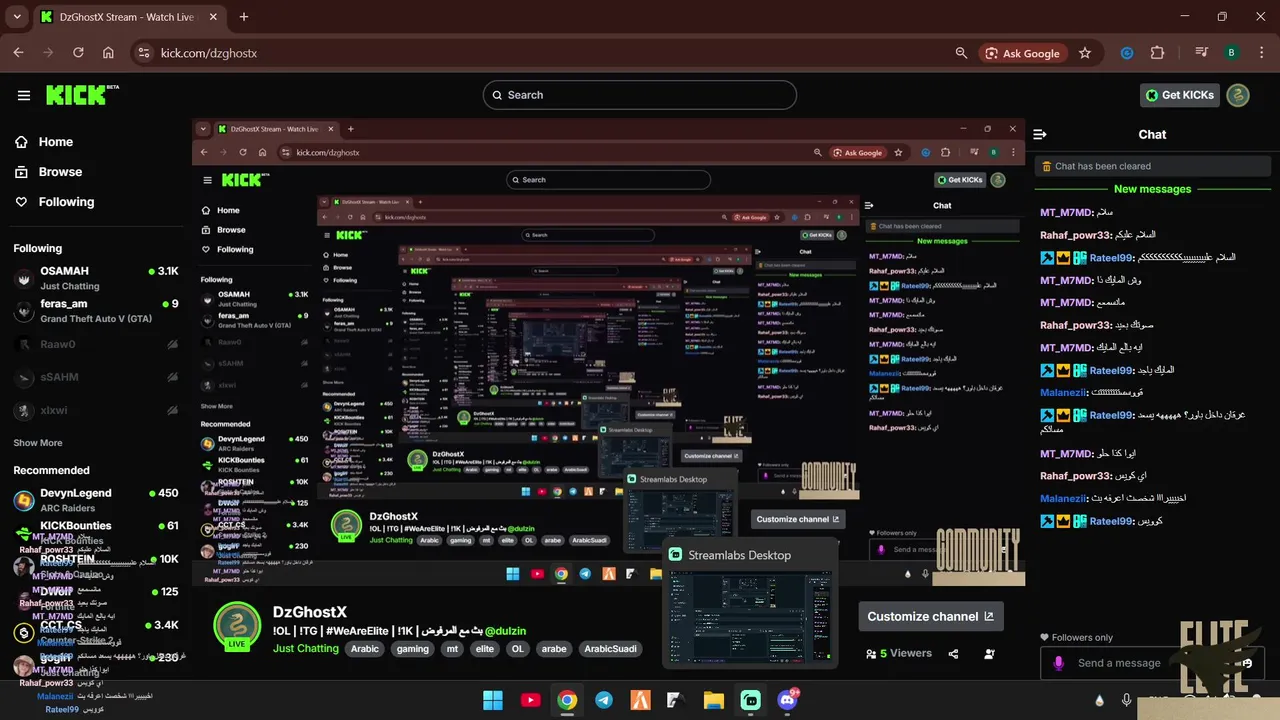
Task: Go back in the browser
Action: pos(18,53)
